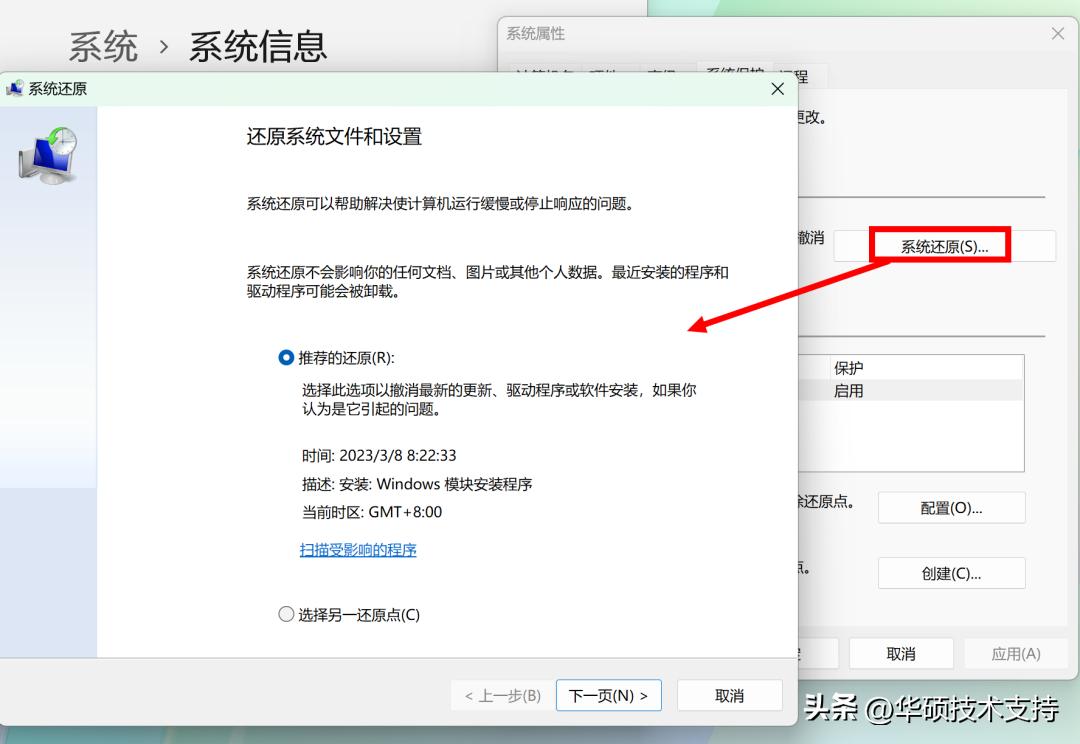Cancel the System Restore wizard
Viewport: 1080px width, 744px height.
click(729, 695)
